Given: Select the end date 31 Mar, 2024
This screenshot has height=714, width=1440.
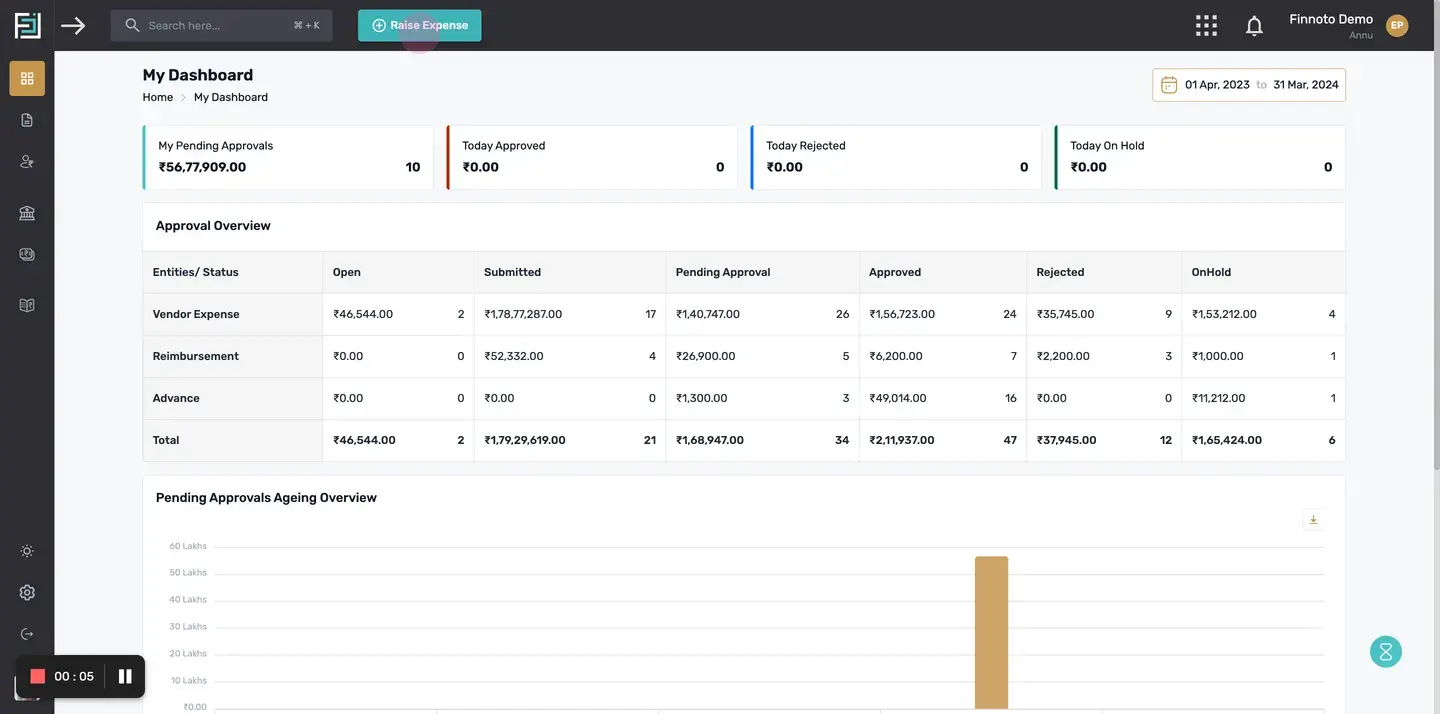Looking at the screenshot, I should click(x=1306, y=85).
